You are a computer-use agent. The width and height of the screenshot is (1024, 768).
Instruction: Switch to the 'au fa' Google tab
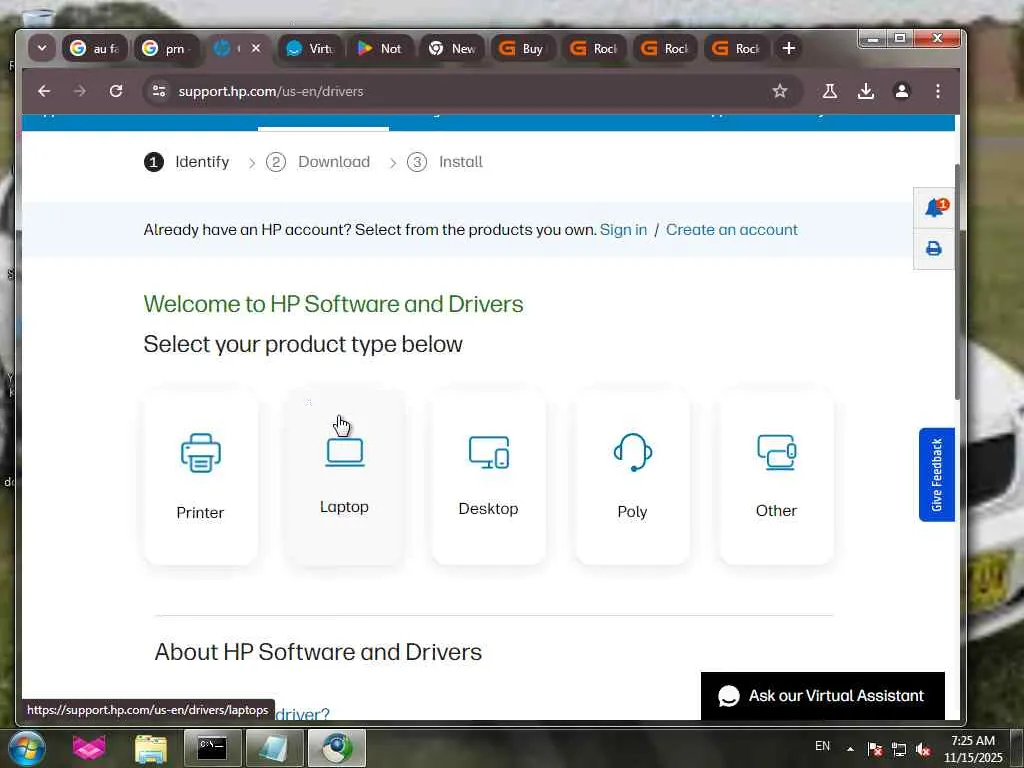[x=95, y=48]
